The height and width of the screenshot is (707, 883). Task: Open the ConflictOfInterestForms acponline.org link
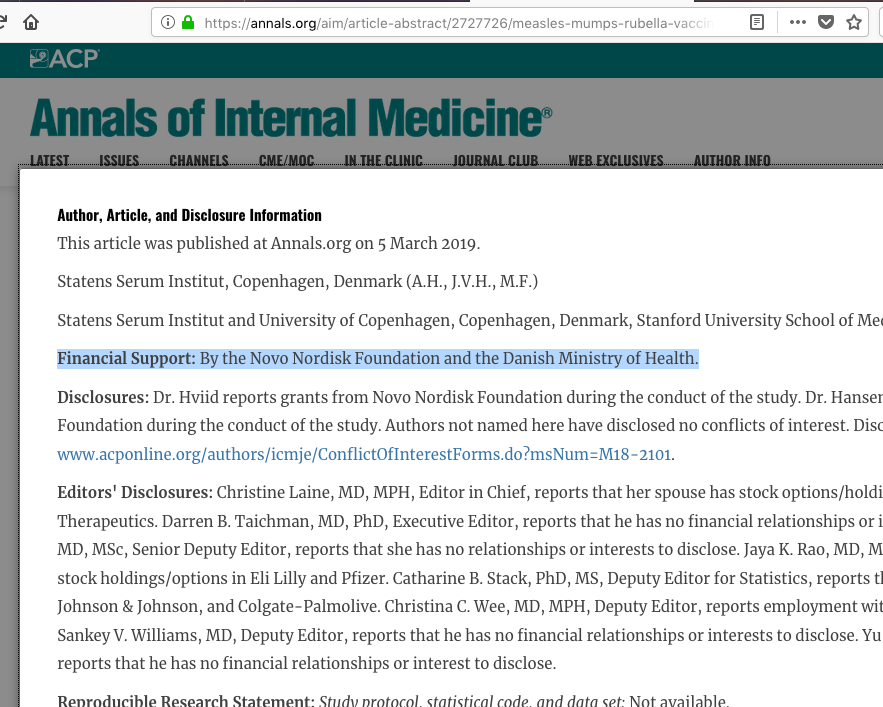point(364,454)
